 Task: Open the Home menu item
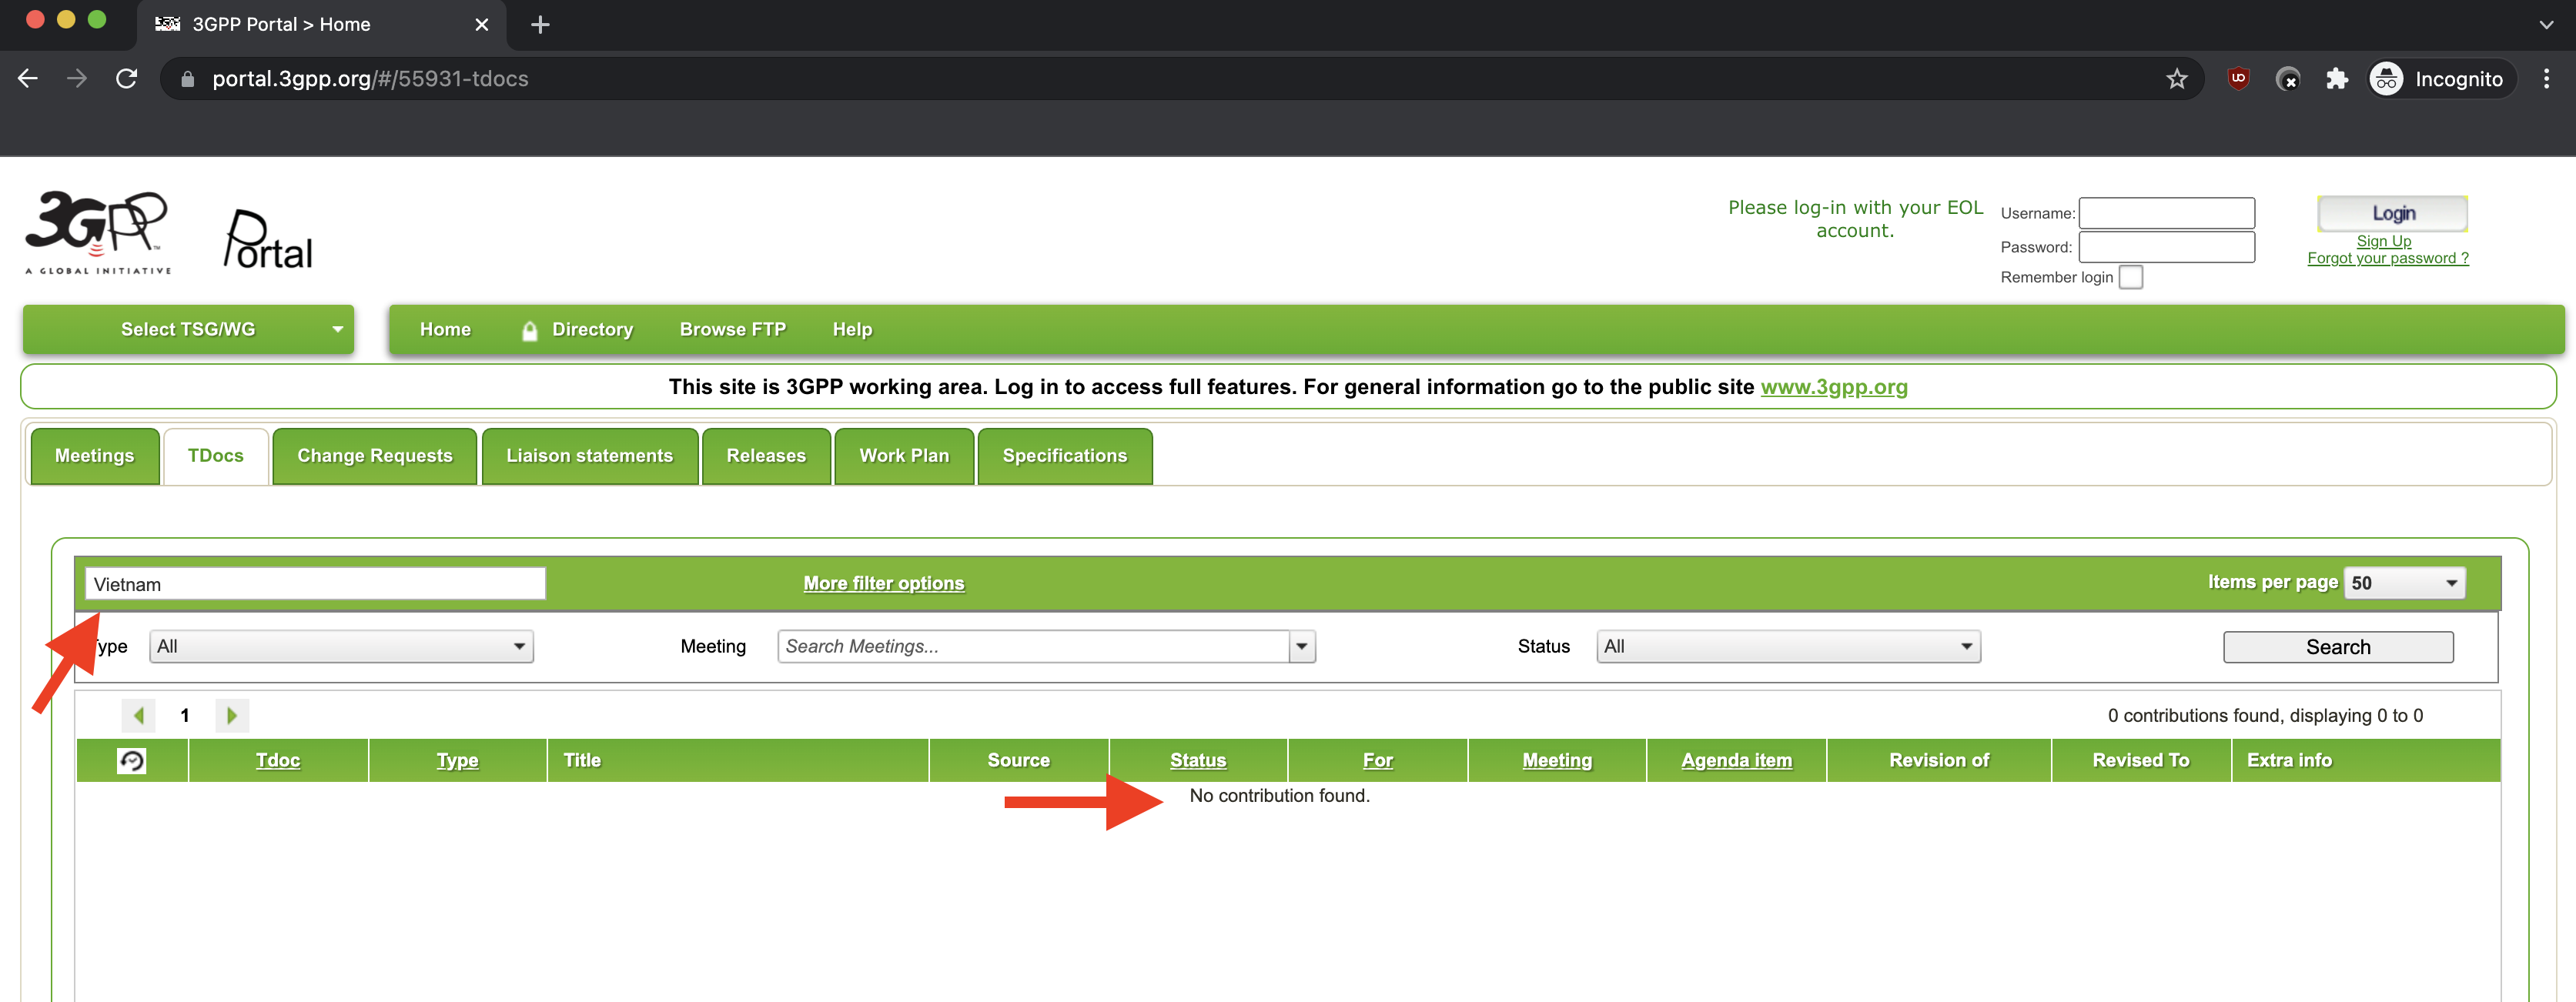click(x=445, y=329)
